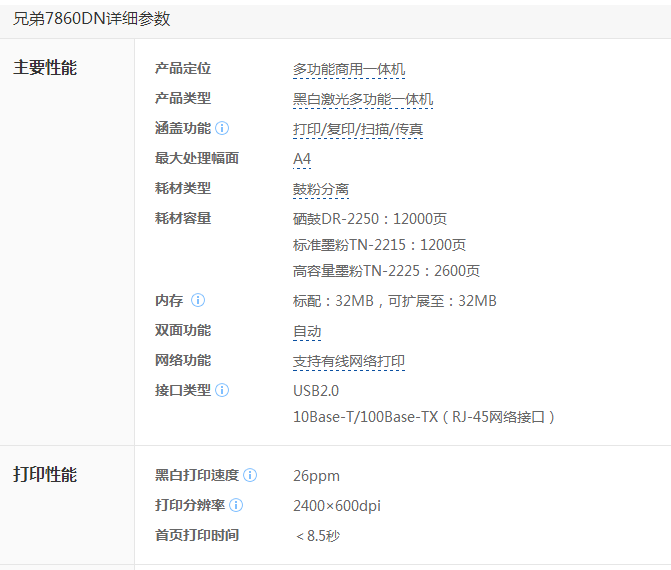Screen dimensions: 671x570
Task: Click the 26ppm print speed value
Action: pos(316,476)
